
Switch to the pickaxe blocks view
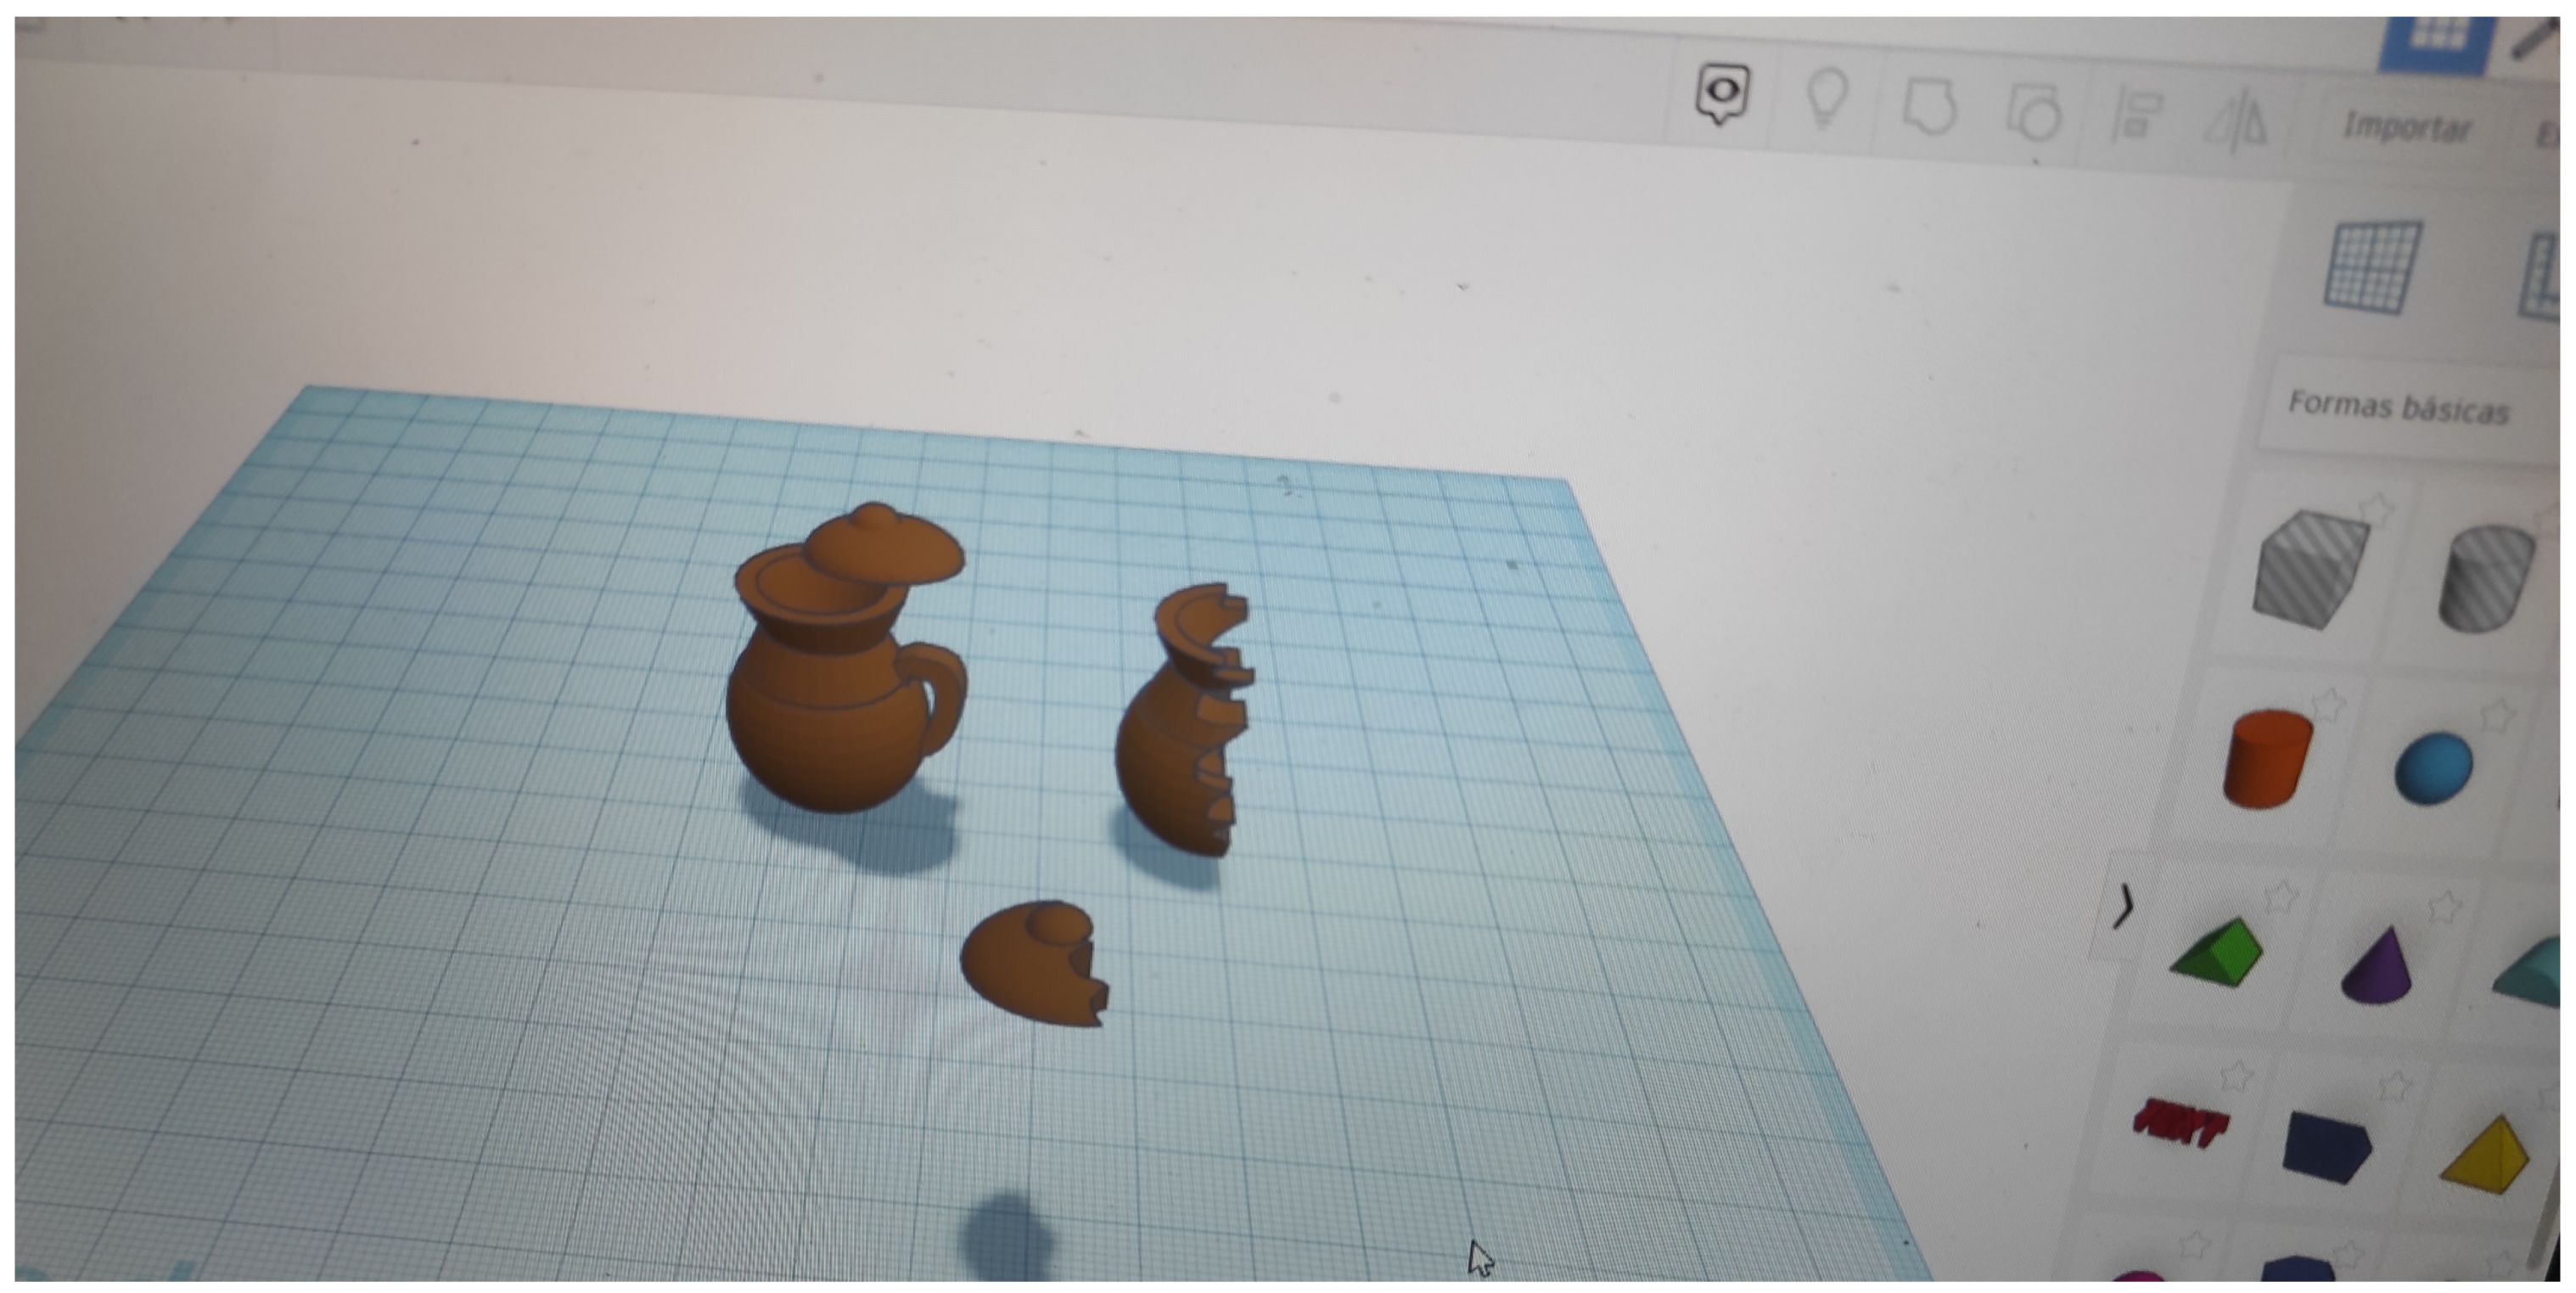coord(2535,42)
